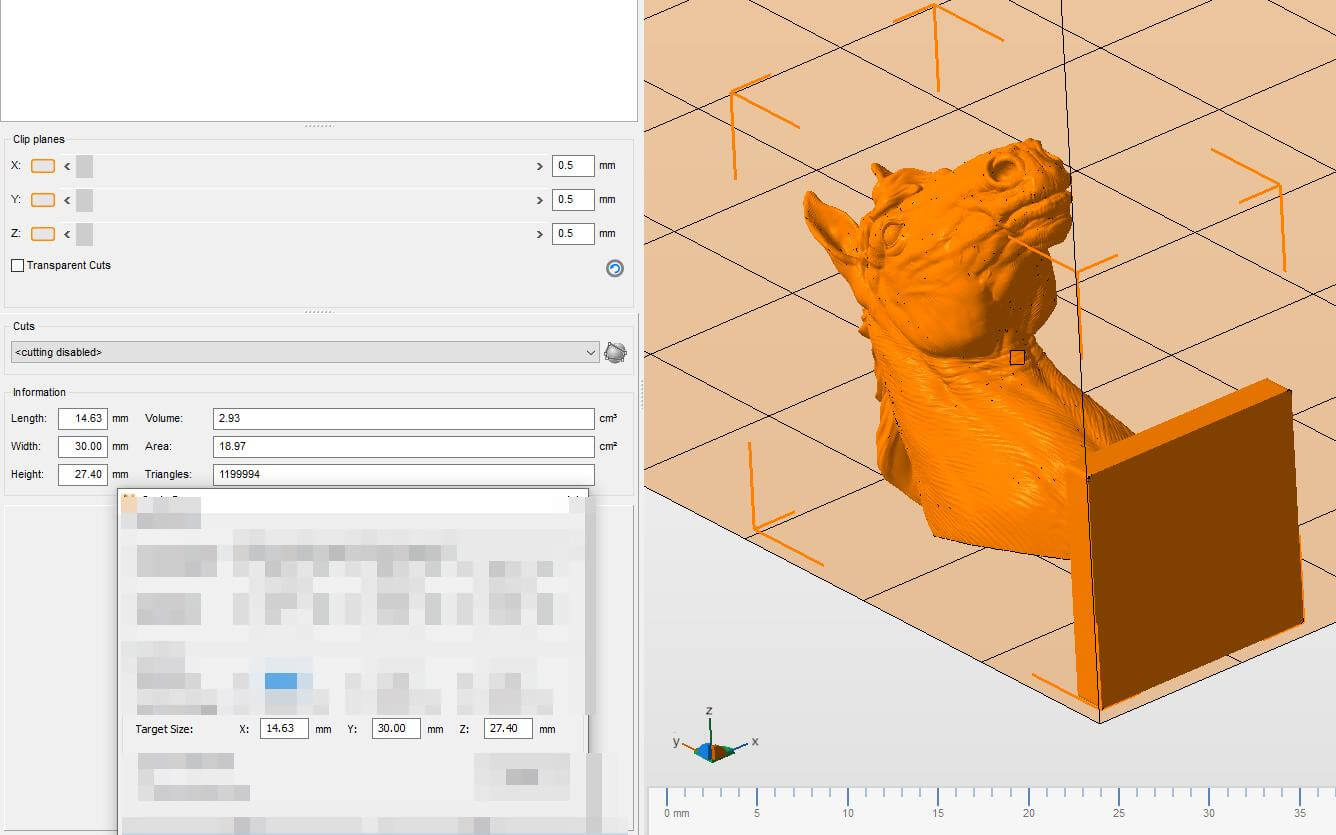The width and height of the screenshot is (1336, 835).
Task: Click the Y clip plane slider handle
Action: [x=84, y=200]
